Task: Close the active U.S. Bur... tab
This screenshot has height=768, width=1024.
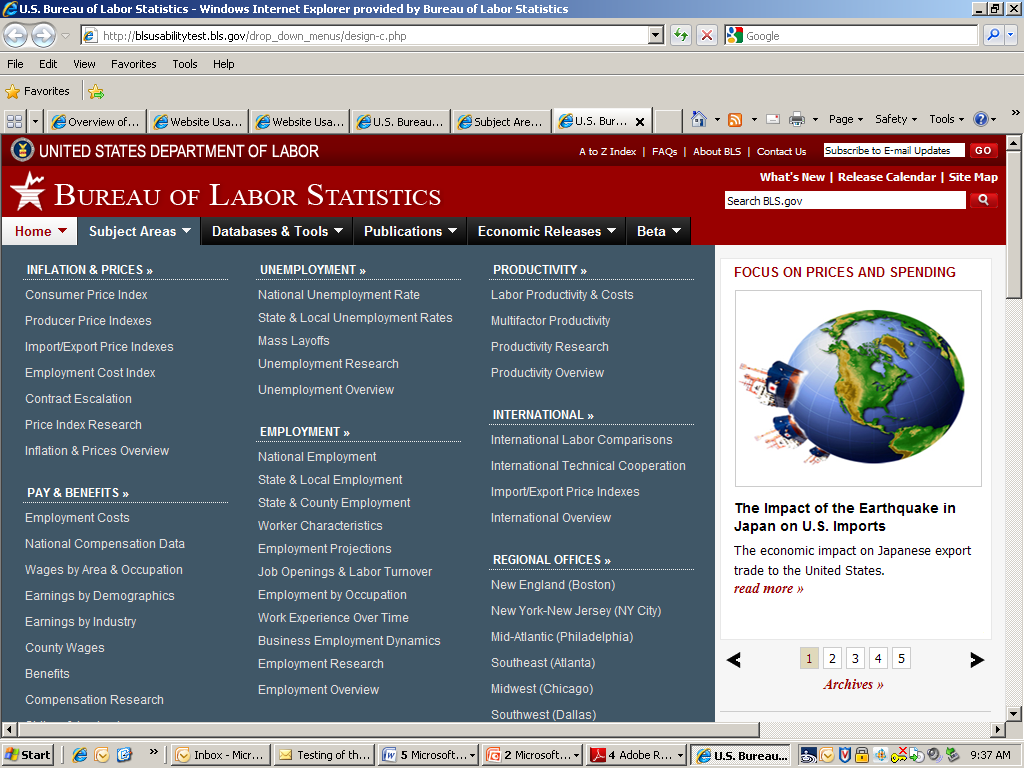Action: (x=640, y=121)
